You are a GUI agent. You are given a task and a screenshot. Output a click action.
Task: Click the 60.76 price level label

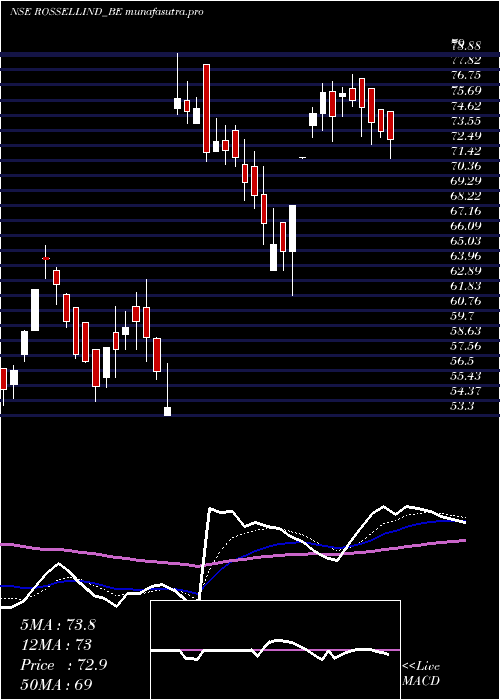coord(466,301)
